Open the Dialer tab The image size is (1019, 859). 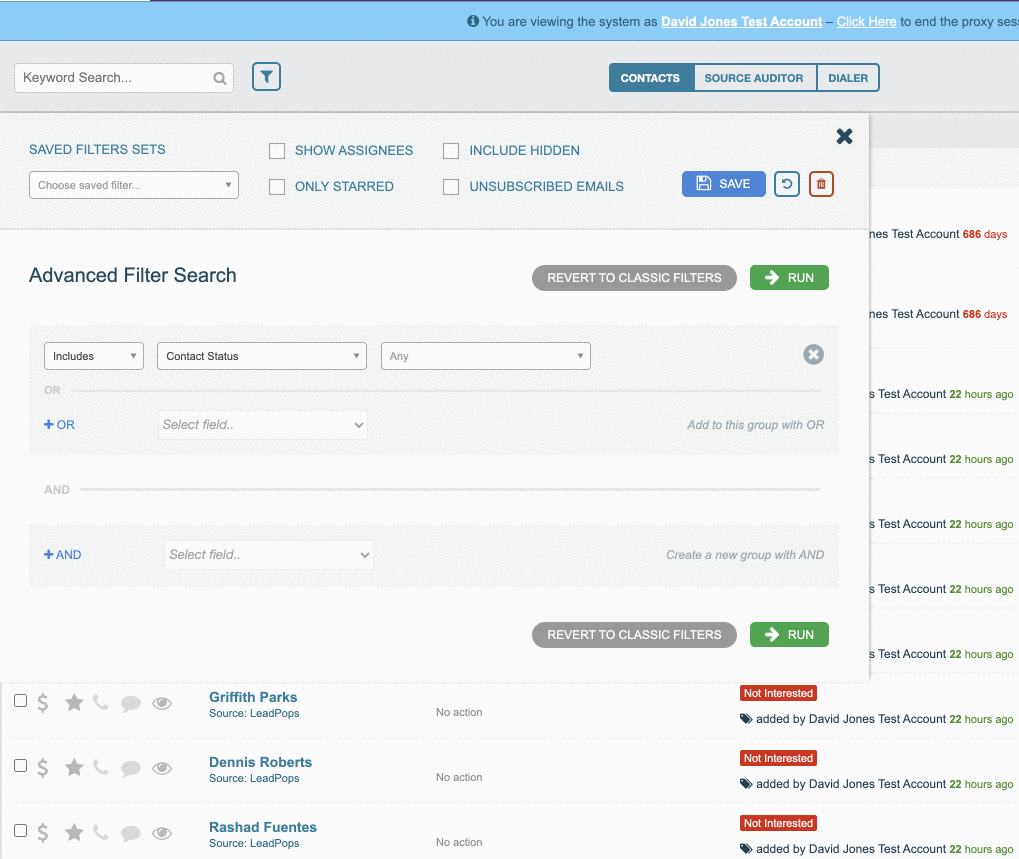coord(848,78)
